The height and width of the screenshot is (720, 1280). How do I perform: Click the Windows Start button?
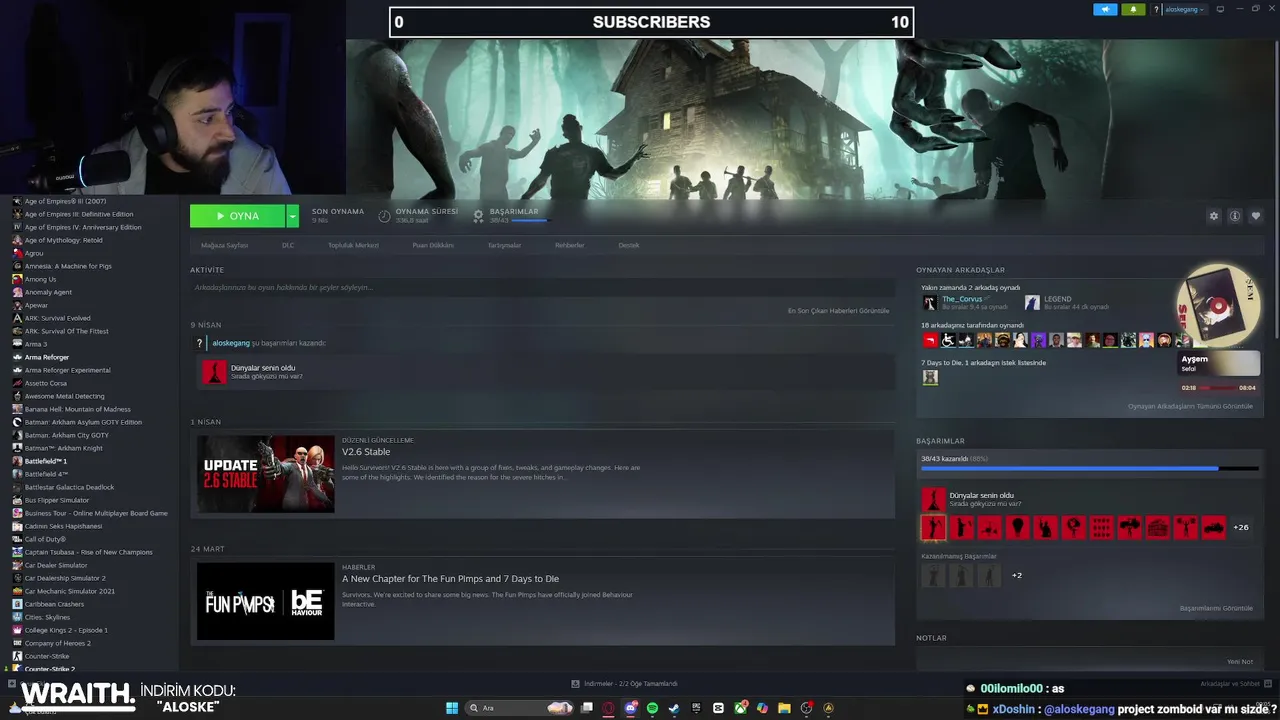[x=452, y=708]
